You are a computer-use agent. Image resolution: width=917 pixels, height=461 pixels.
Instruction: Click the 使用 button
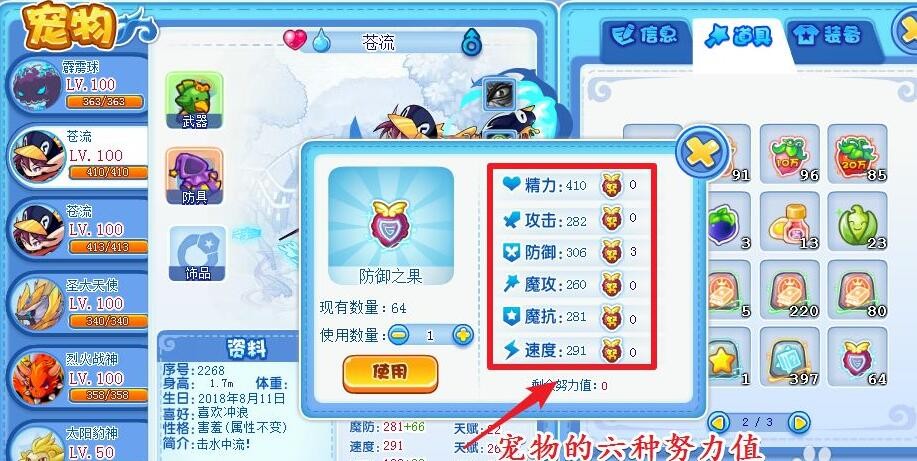click(390, 373)
